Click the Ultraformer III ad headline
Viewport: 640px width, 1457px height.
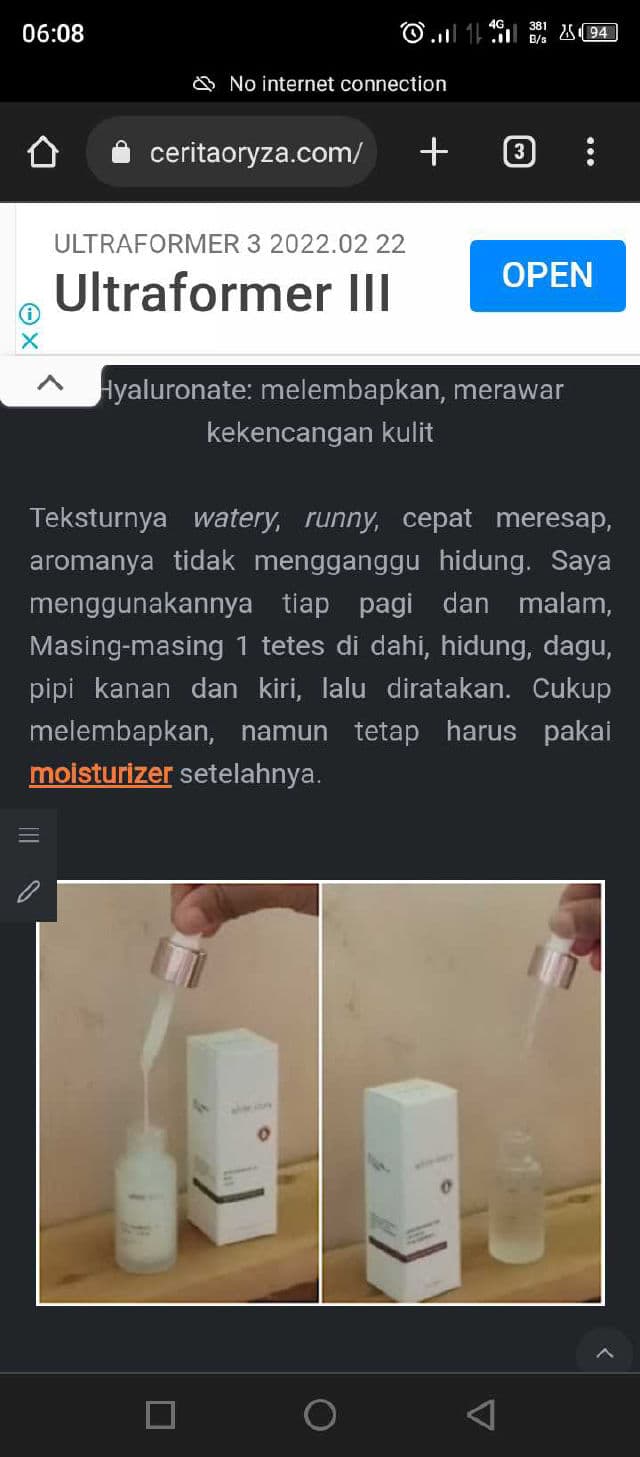click(x=222, y=294)
